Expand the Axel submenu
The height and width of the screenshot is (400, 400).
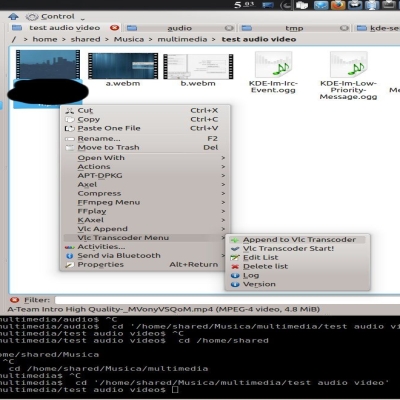(x=145, y=185)
